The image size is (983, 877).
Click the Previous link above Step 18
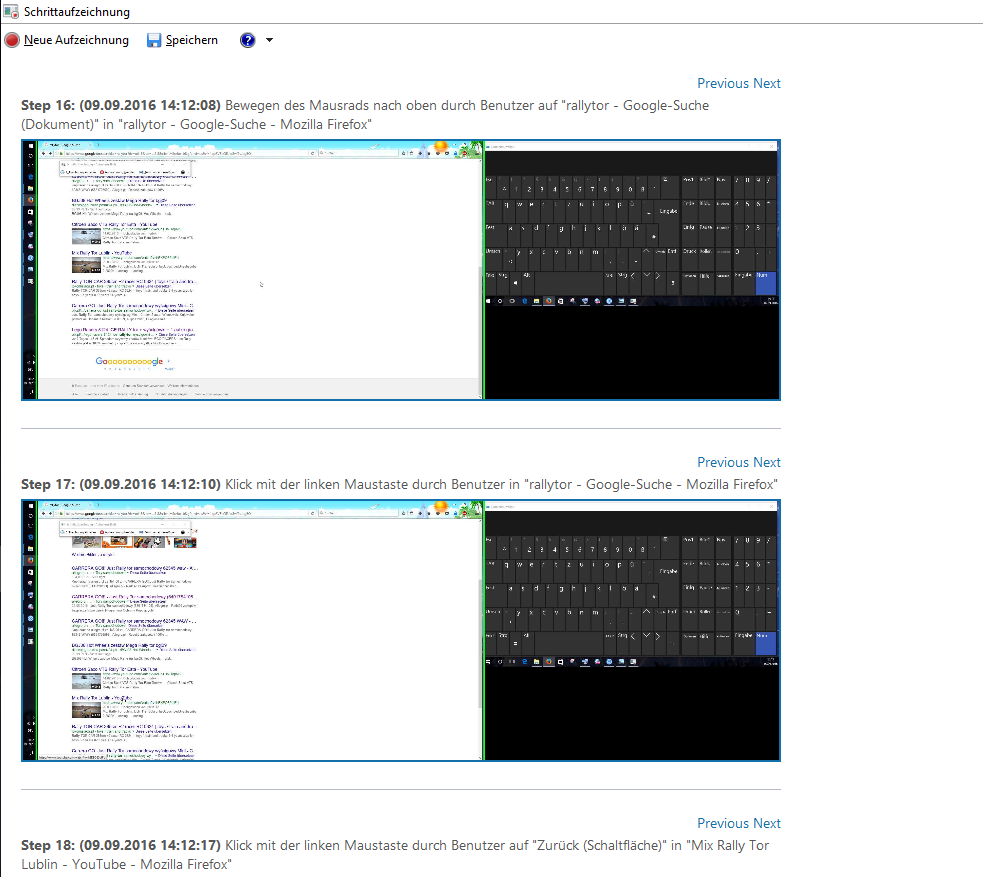tap(722, 823)
